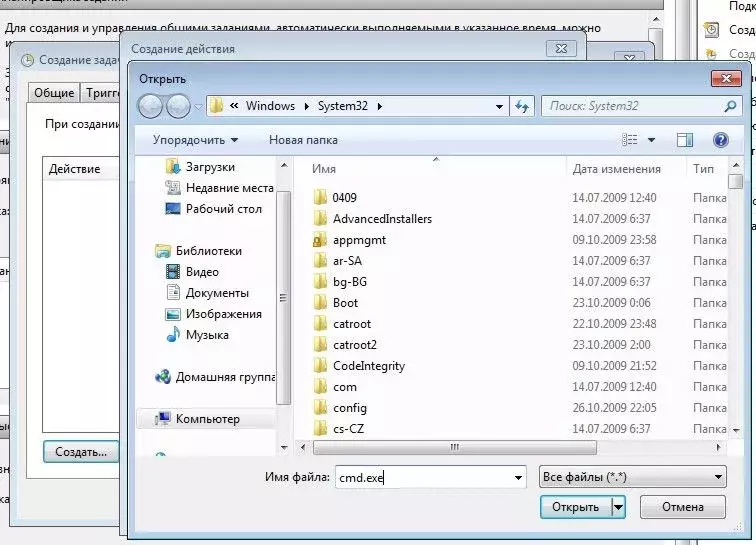Viewport: 756px width, 545px height.
Task: Click the navigation pane vertical scrollbar thumb
Action: (284, 298)
